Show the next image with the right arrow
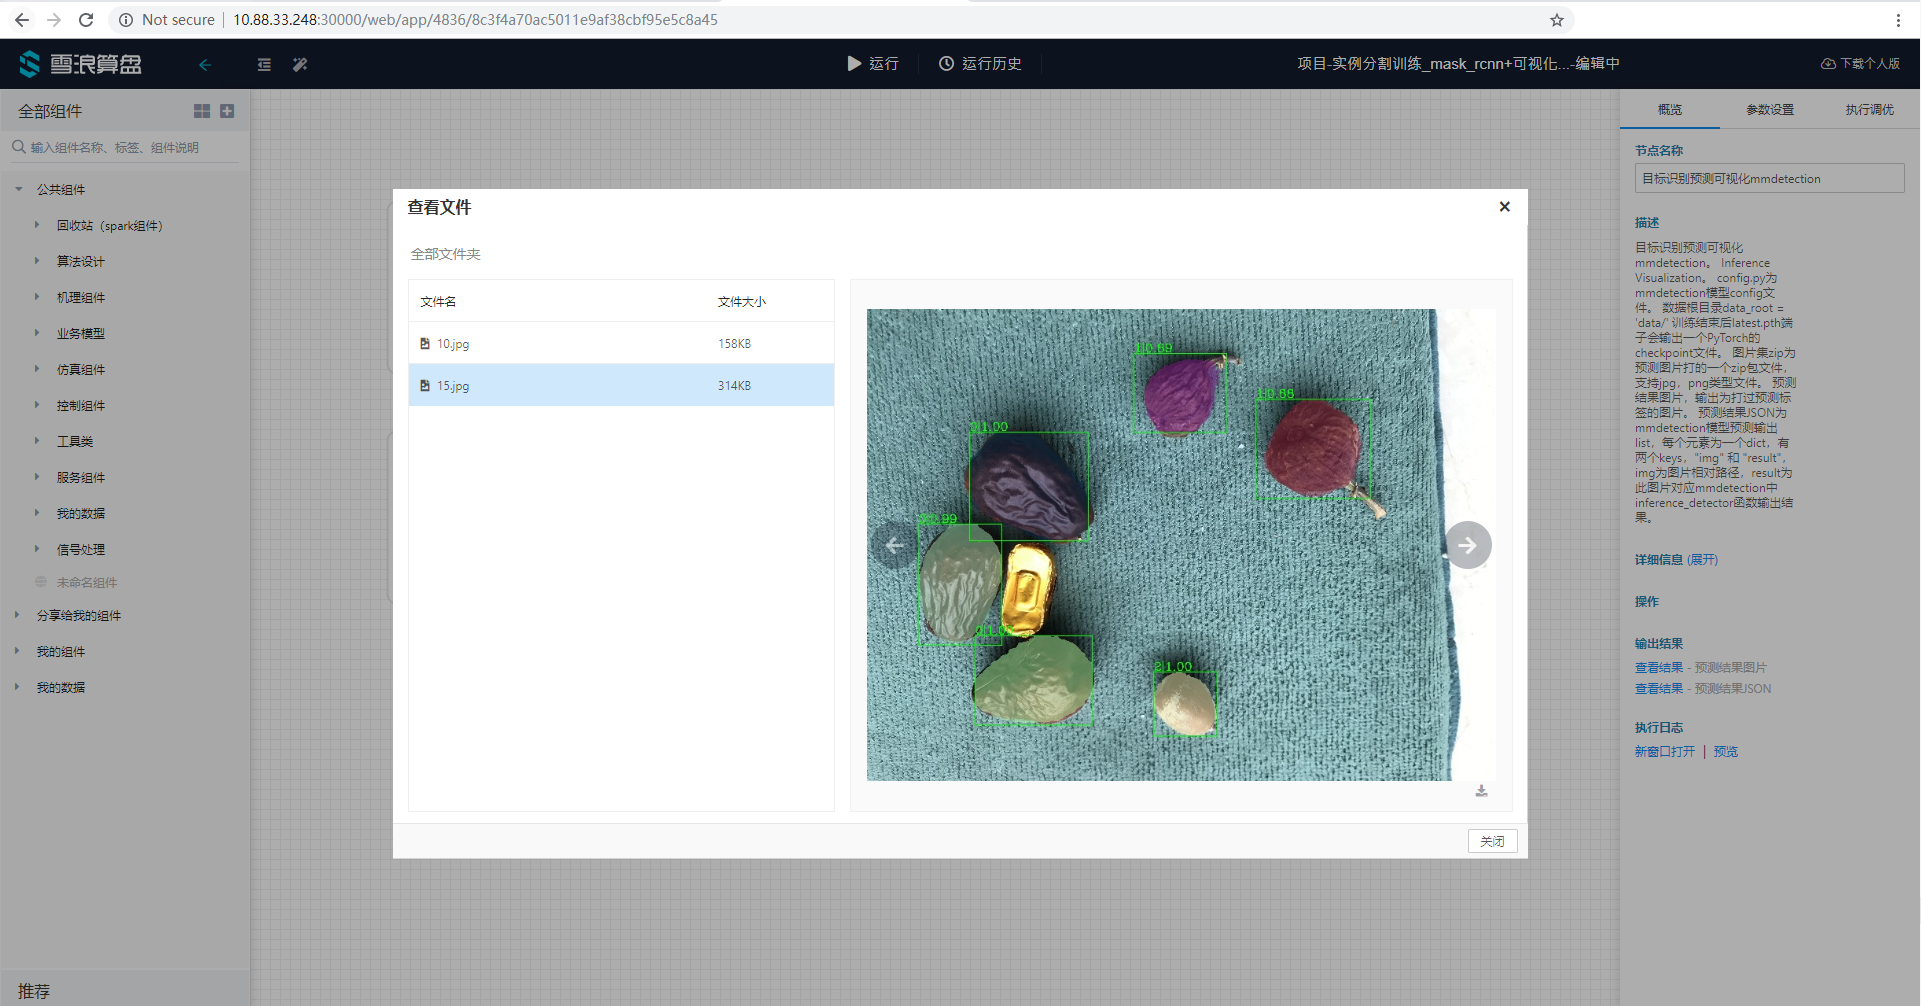The height and width of the screenshot is (1006, 1921). tap(1467, 545)
